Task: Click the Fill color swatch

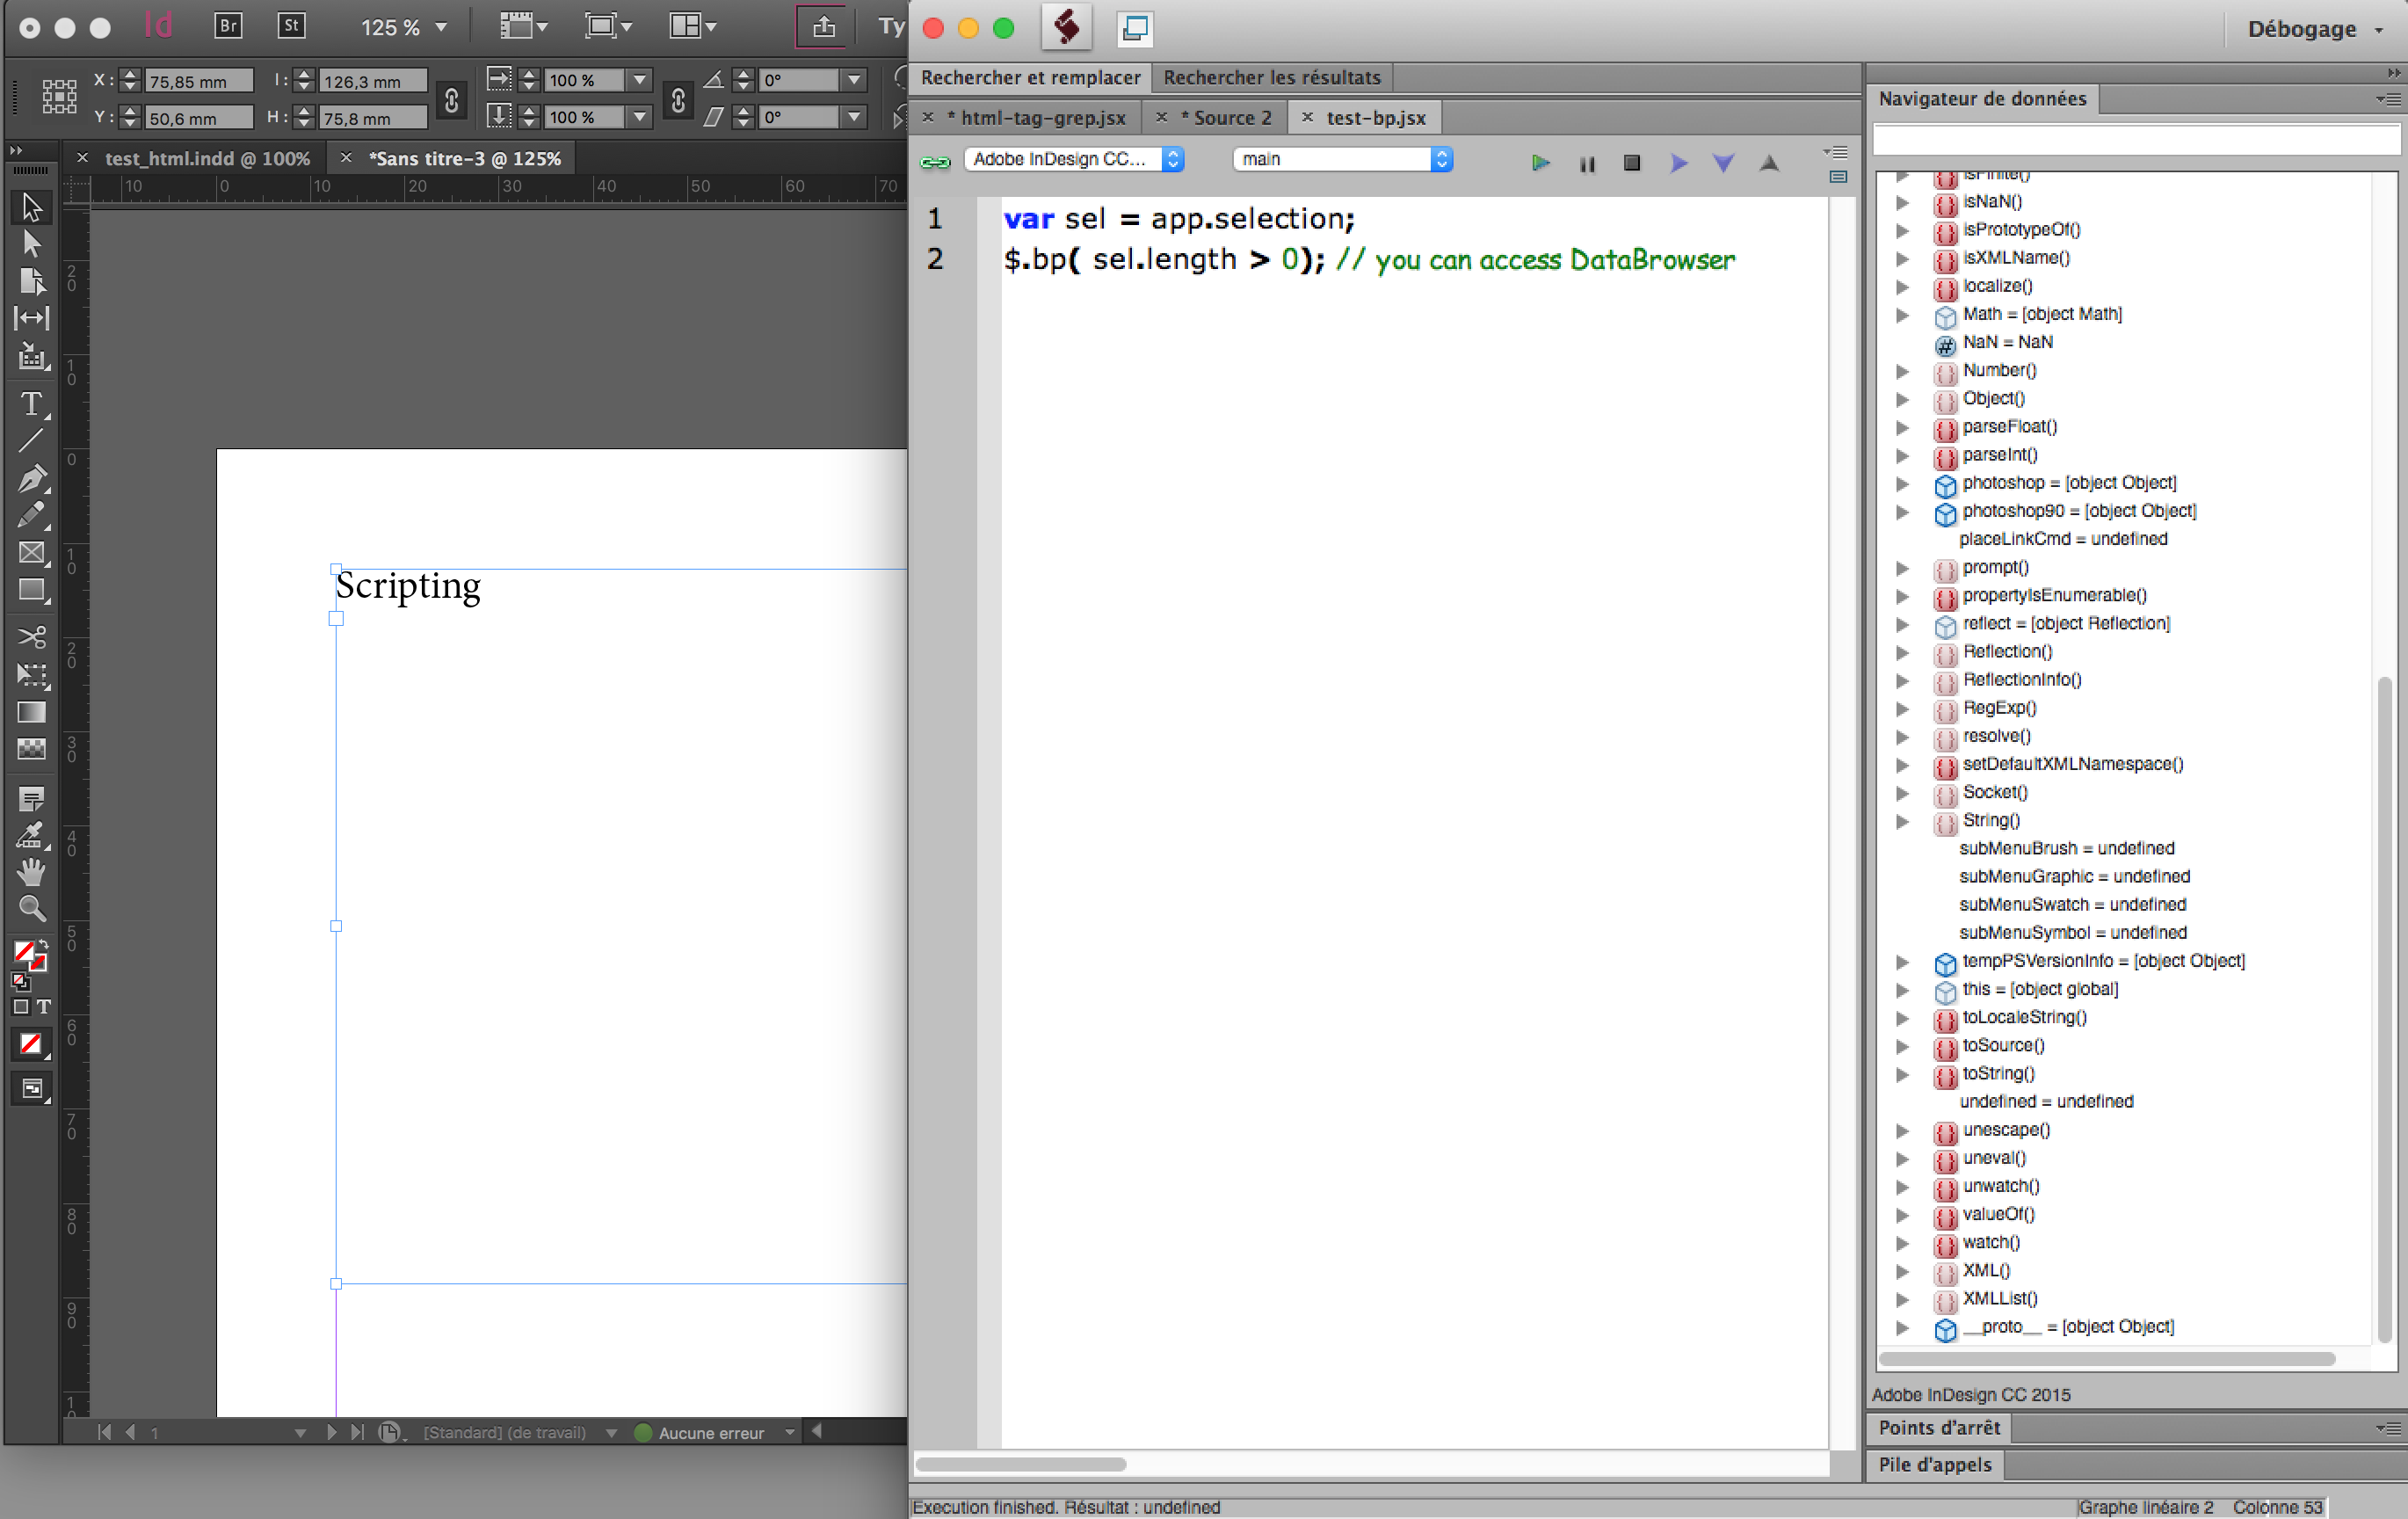Action: (24, 951)
